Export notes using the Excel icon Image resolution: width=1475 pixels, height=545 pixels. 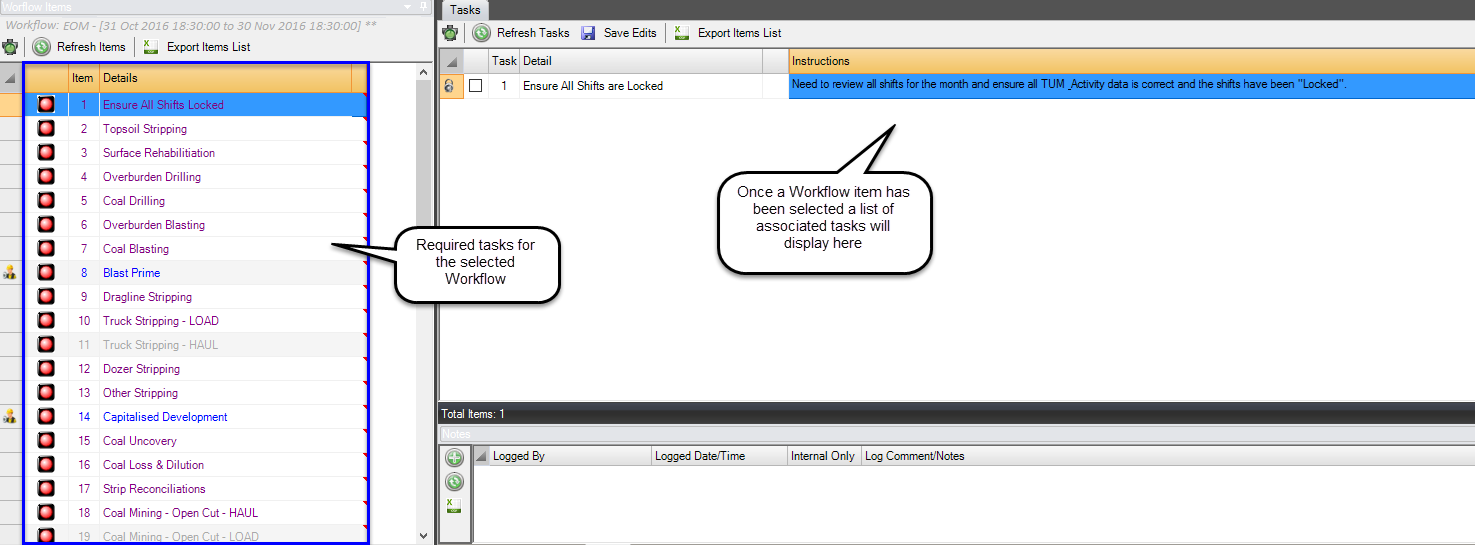click(454, 505)
